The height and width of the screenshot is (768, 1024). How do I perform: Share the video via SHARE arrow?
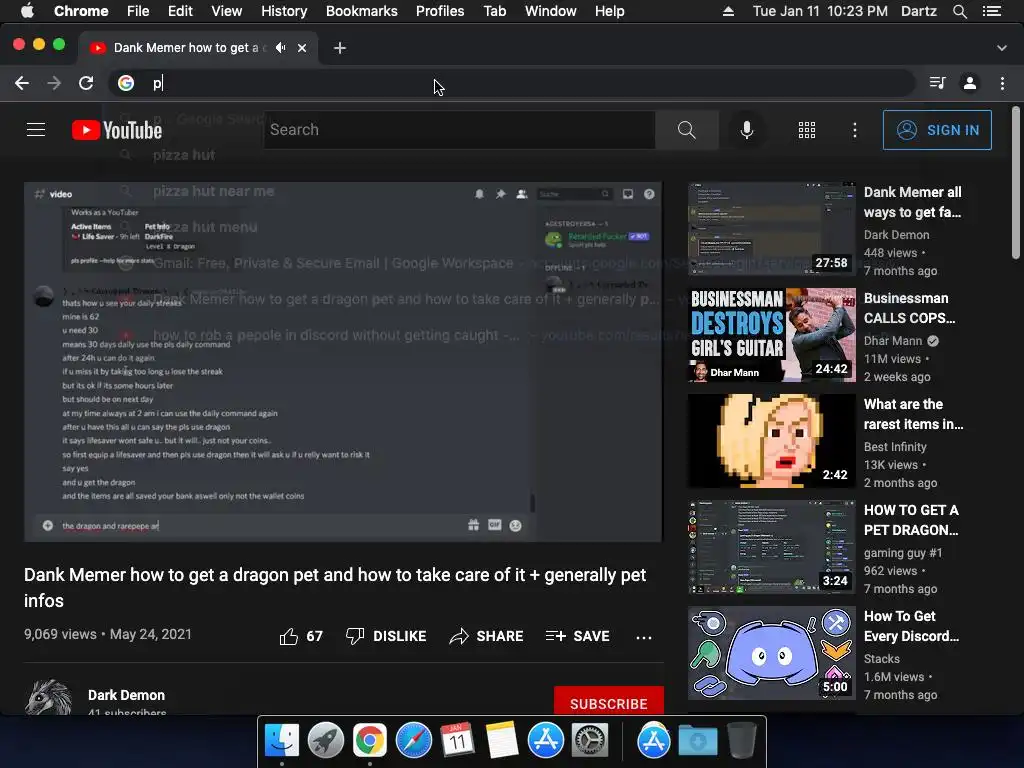tap(487, 636)
